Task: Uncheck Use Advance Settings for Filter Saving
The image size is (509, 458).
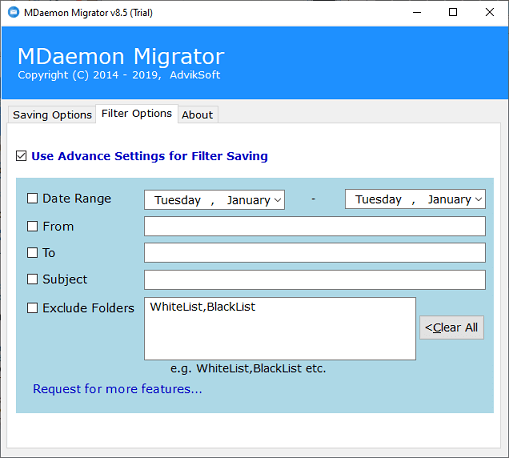Action: click(x=21, y=156)
